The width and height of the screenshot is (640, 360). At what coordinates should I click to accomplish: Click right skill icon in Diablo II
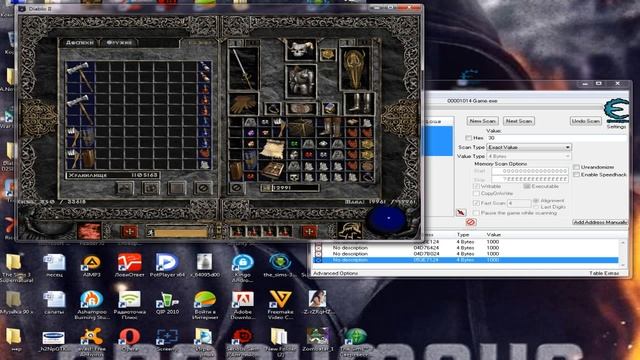(x=350, y=231)
